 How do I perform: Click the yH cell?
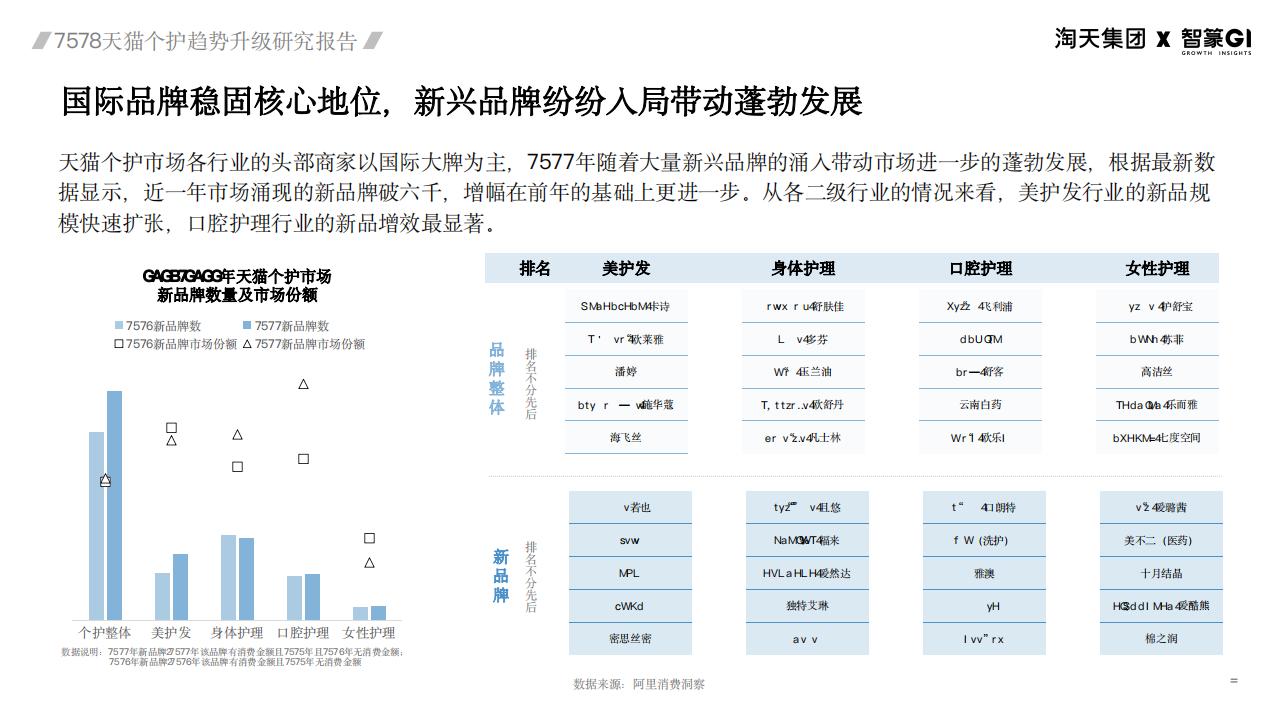[x=984, y=606]
